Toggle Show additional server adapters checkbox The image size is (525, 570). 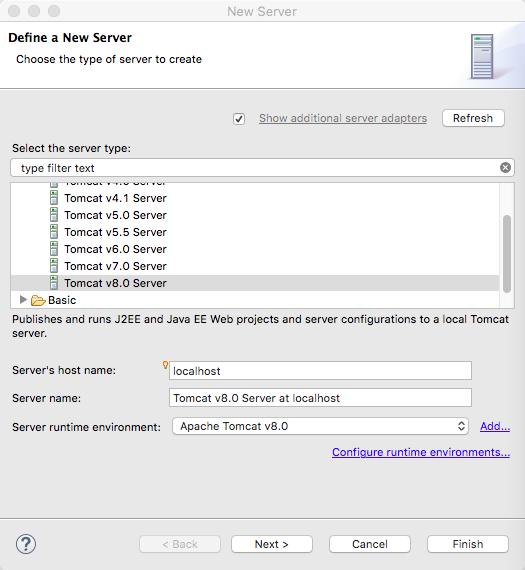pos(239,119)
